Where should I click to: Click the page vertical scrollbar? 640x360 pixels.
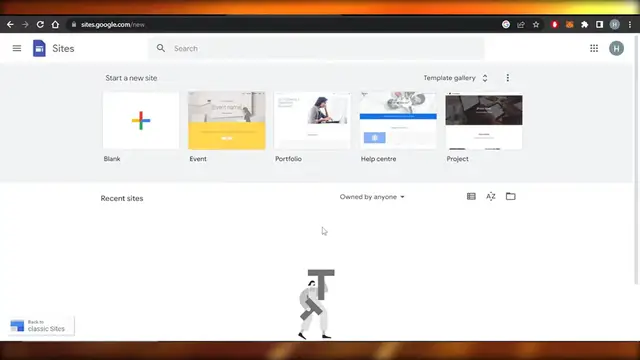click(x=637, y=159)
